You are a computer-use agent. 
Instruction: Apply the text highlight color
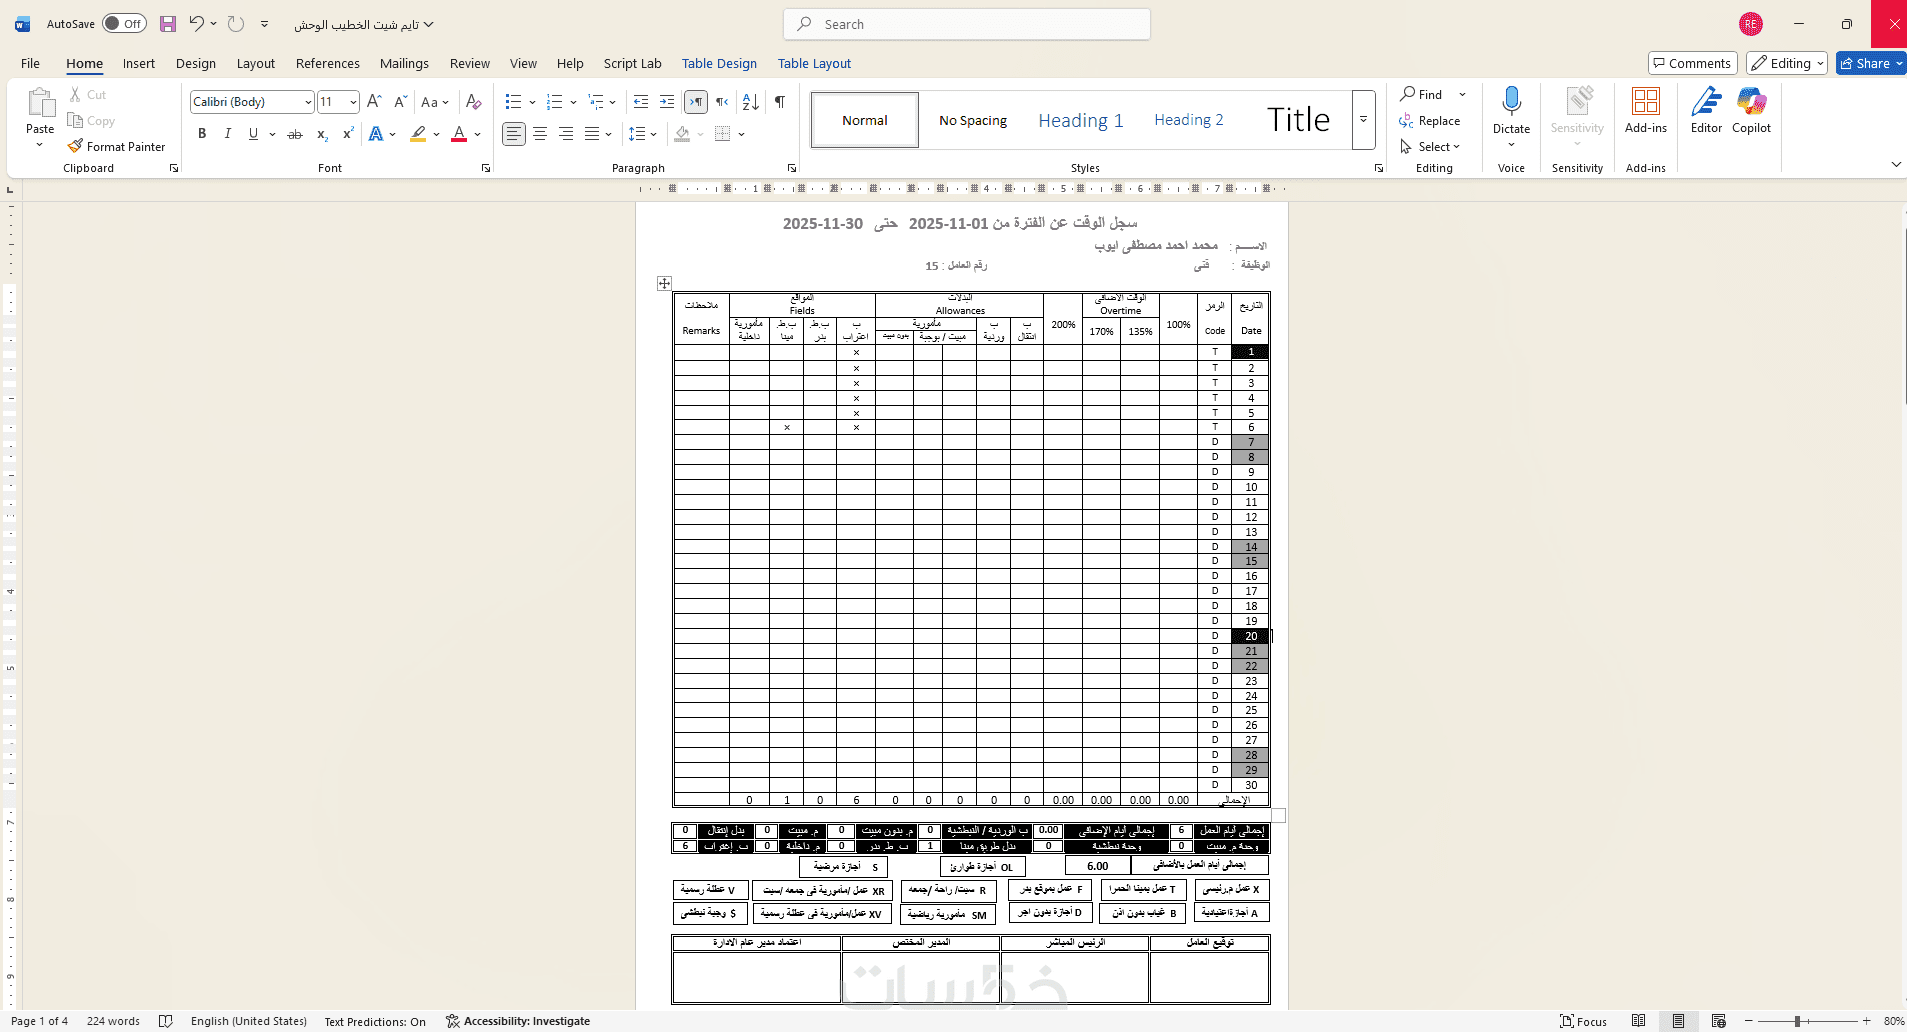click(x=418, y=134)
